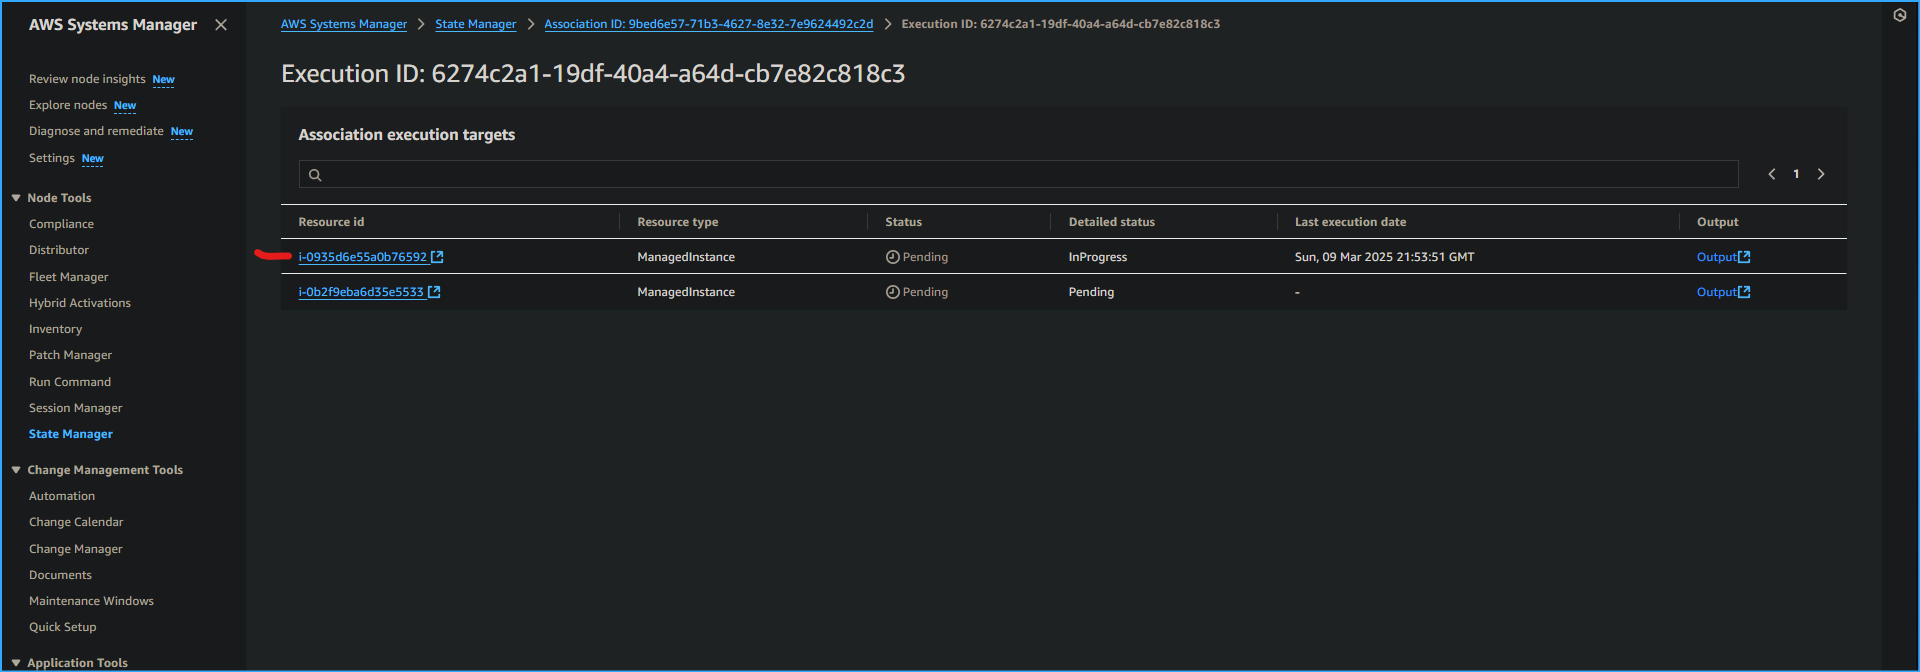Open Documents page
The width and height of the screenshot is (1920, 672).
tap(60, 575)
